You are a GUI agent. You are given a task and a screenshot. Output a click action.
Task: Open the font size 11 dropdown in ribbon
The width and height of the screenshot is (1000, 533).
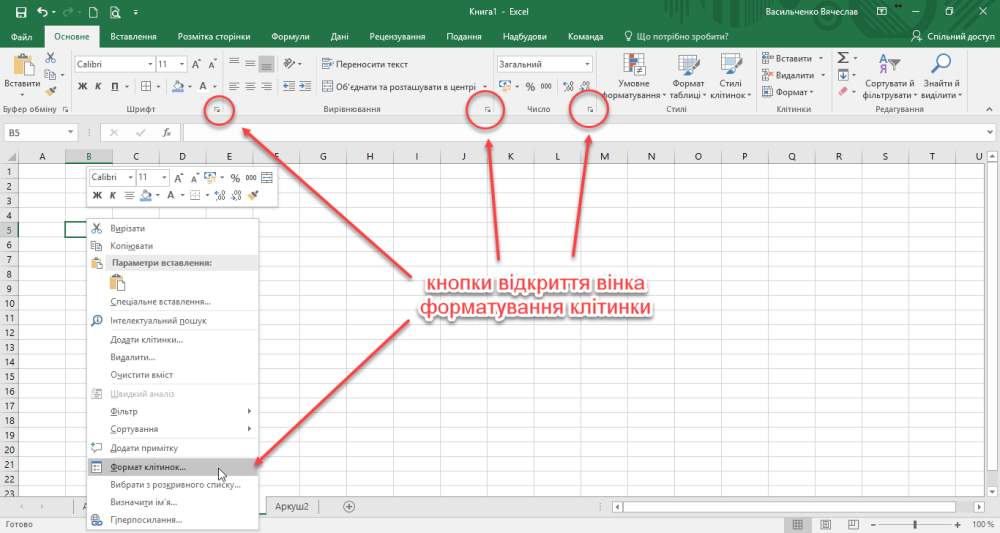click(182, 64)
